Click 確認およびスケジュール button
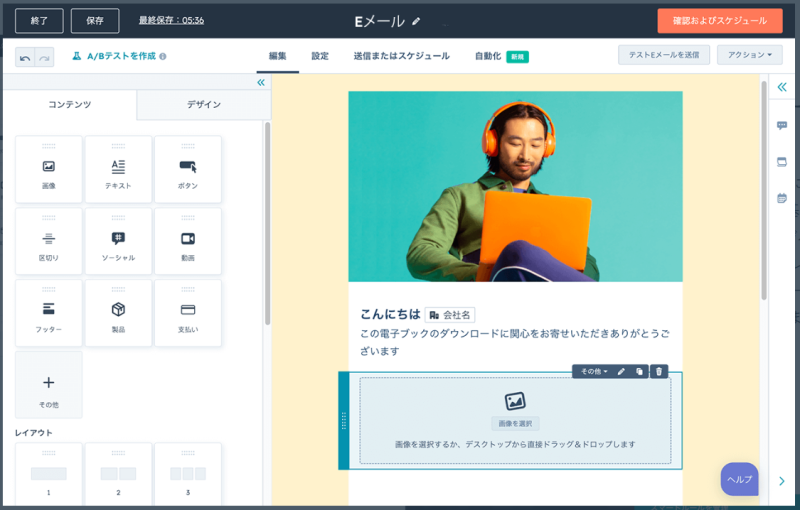Viewport: 800px width, 510px height. (720, 21)
